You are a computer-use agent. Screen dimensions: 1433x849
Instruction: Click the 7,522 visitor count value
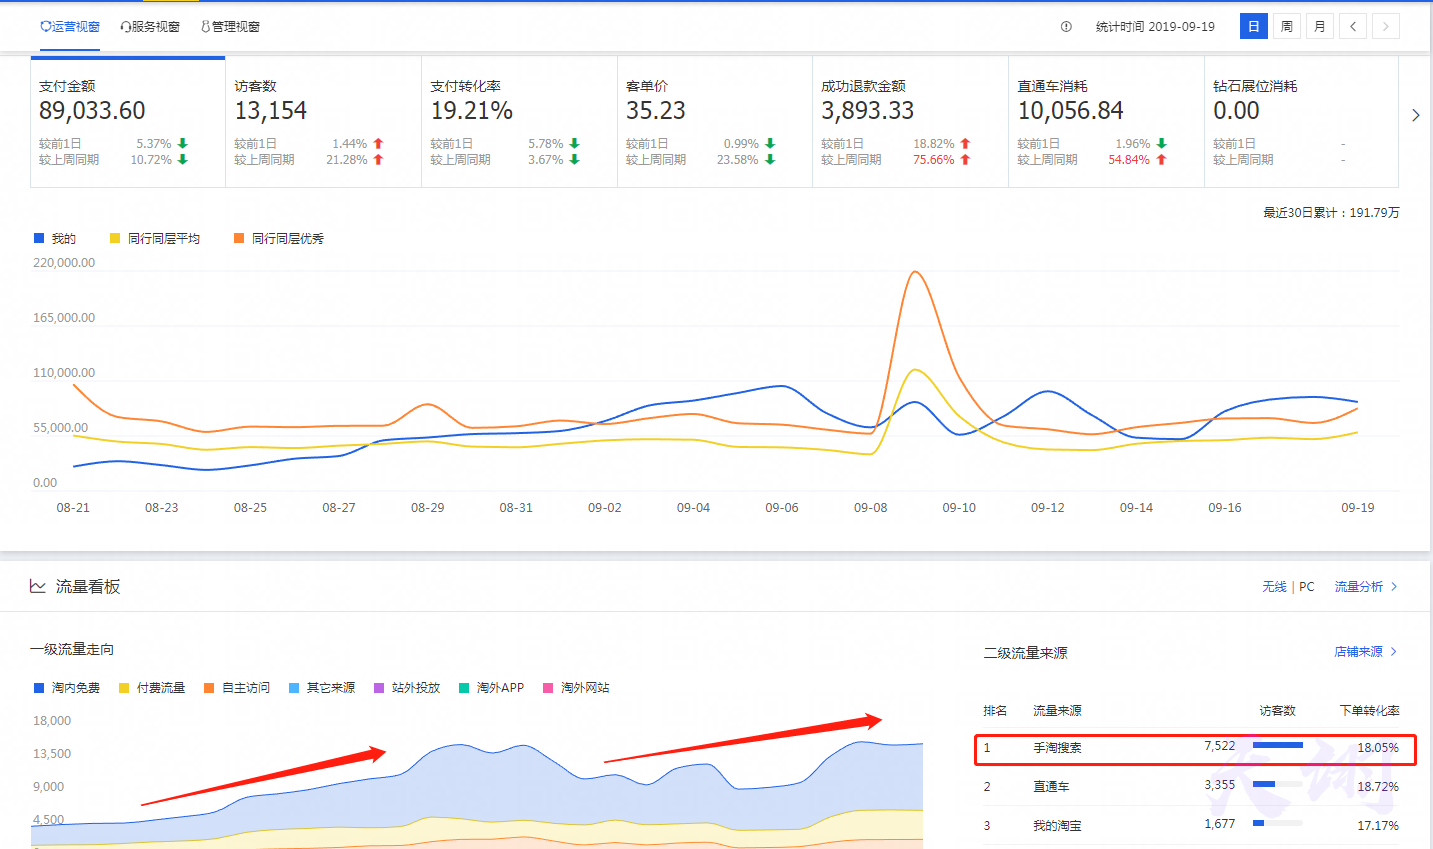1219,746
